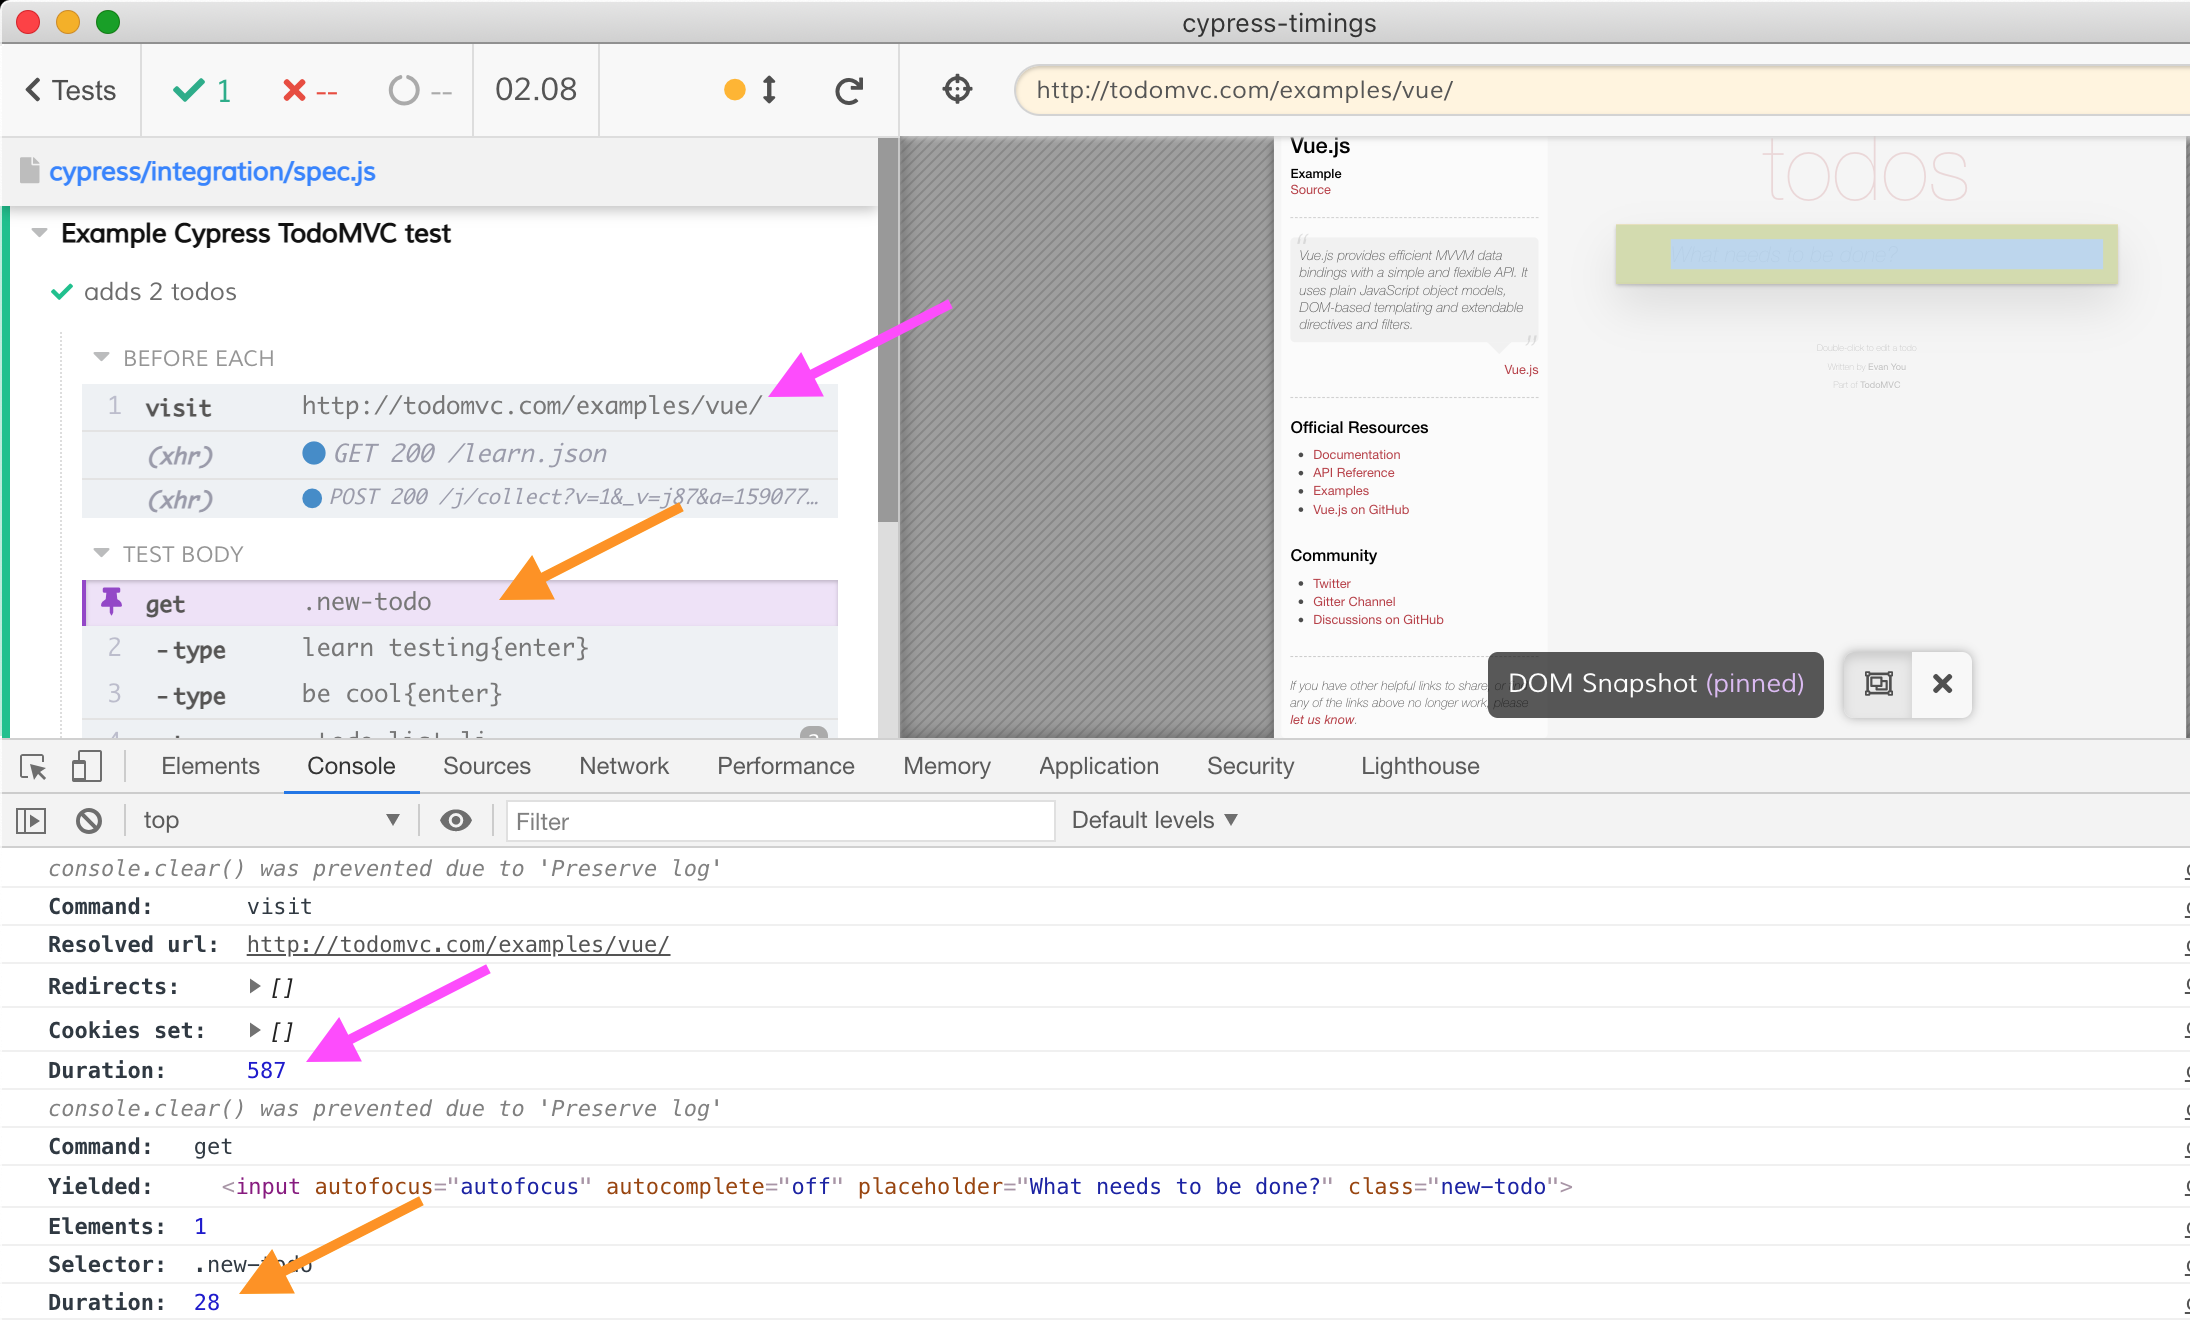The width and height of the screenshot is (2190, 1322).
Task: Open the selector playground crosshair icon
Action: (x=957, y=90)
